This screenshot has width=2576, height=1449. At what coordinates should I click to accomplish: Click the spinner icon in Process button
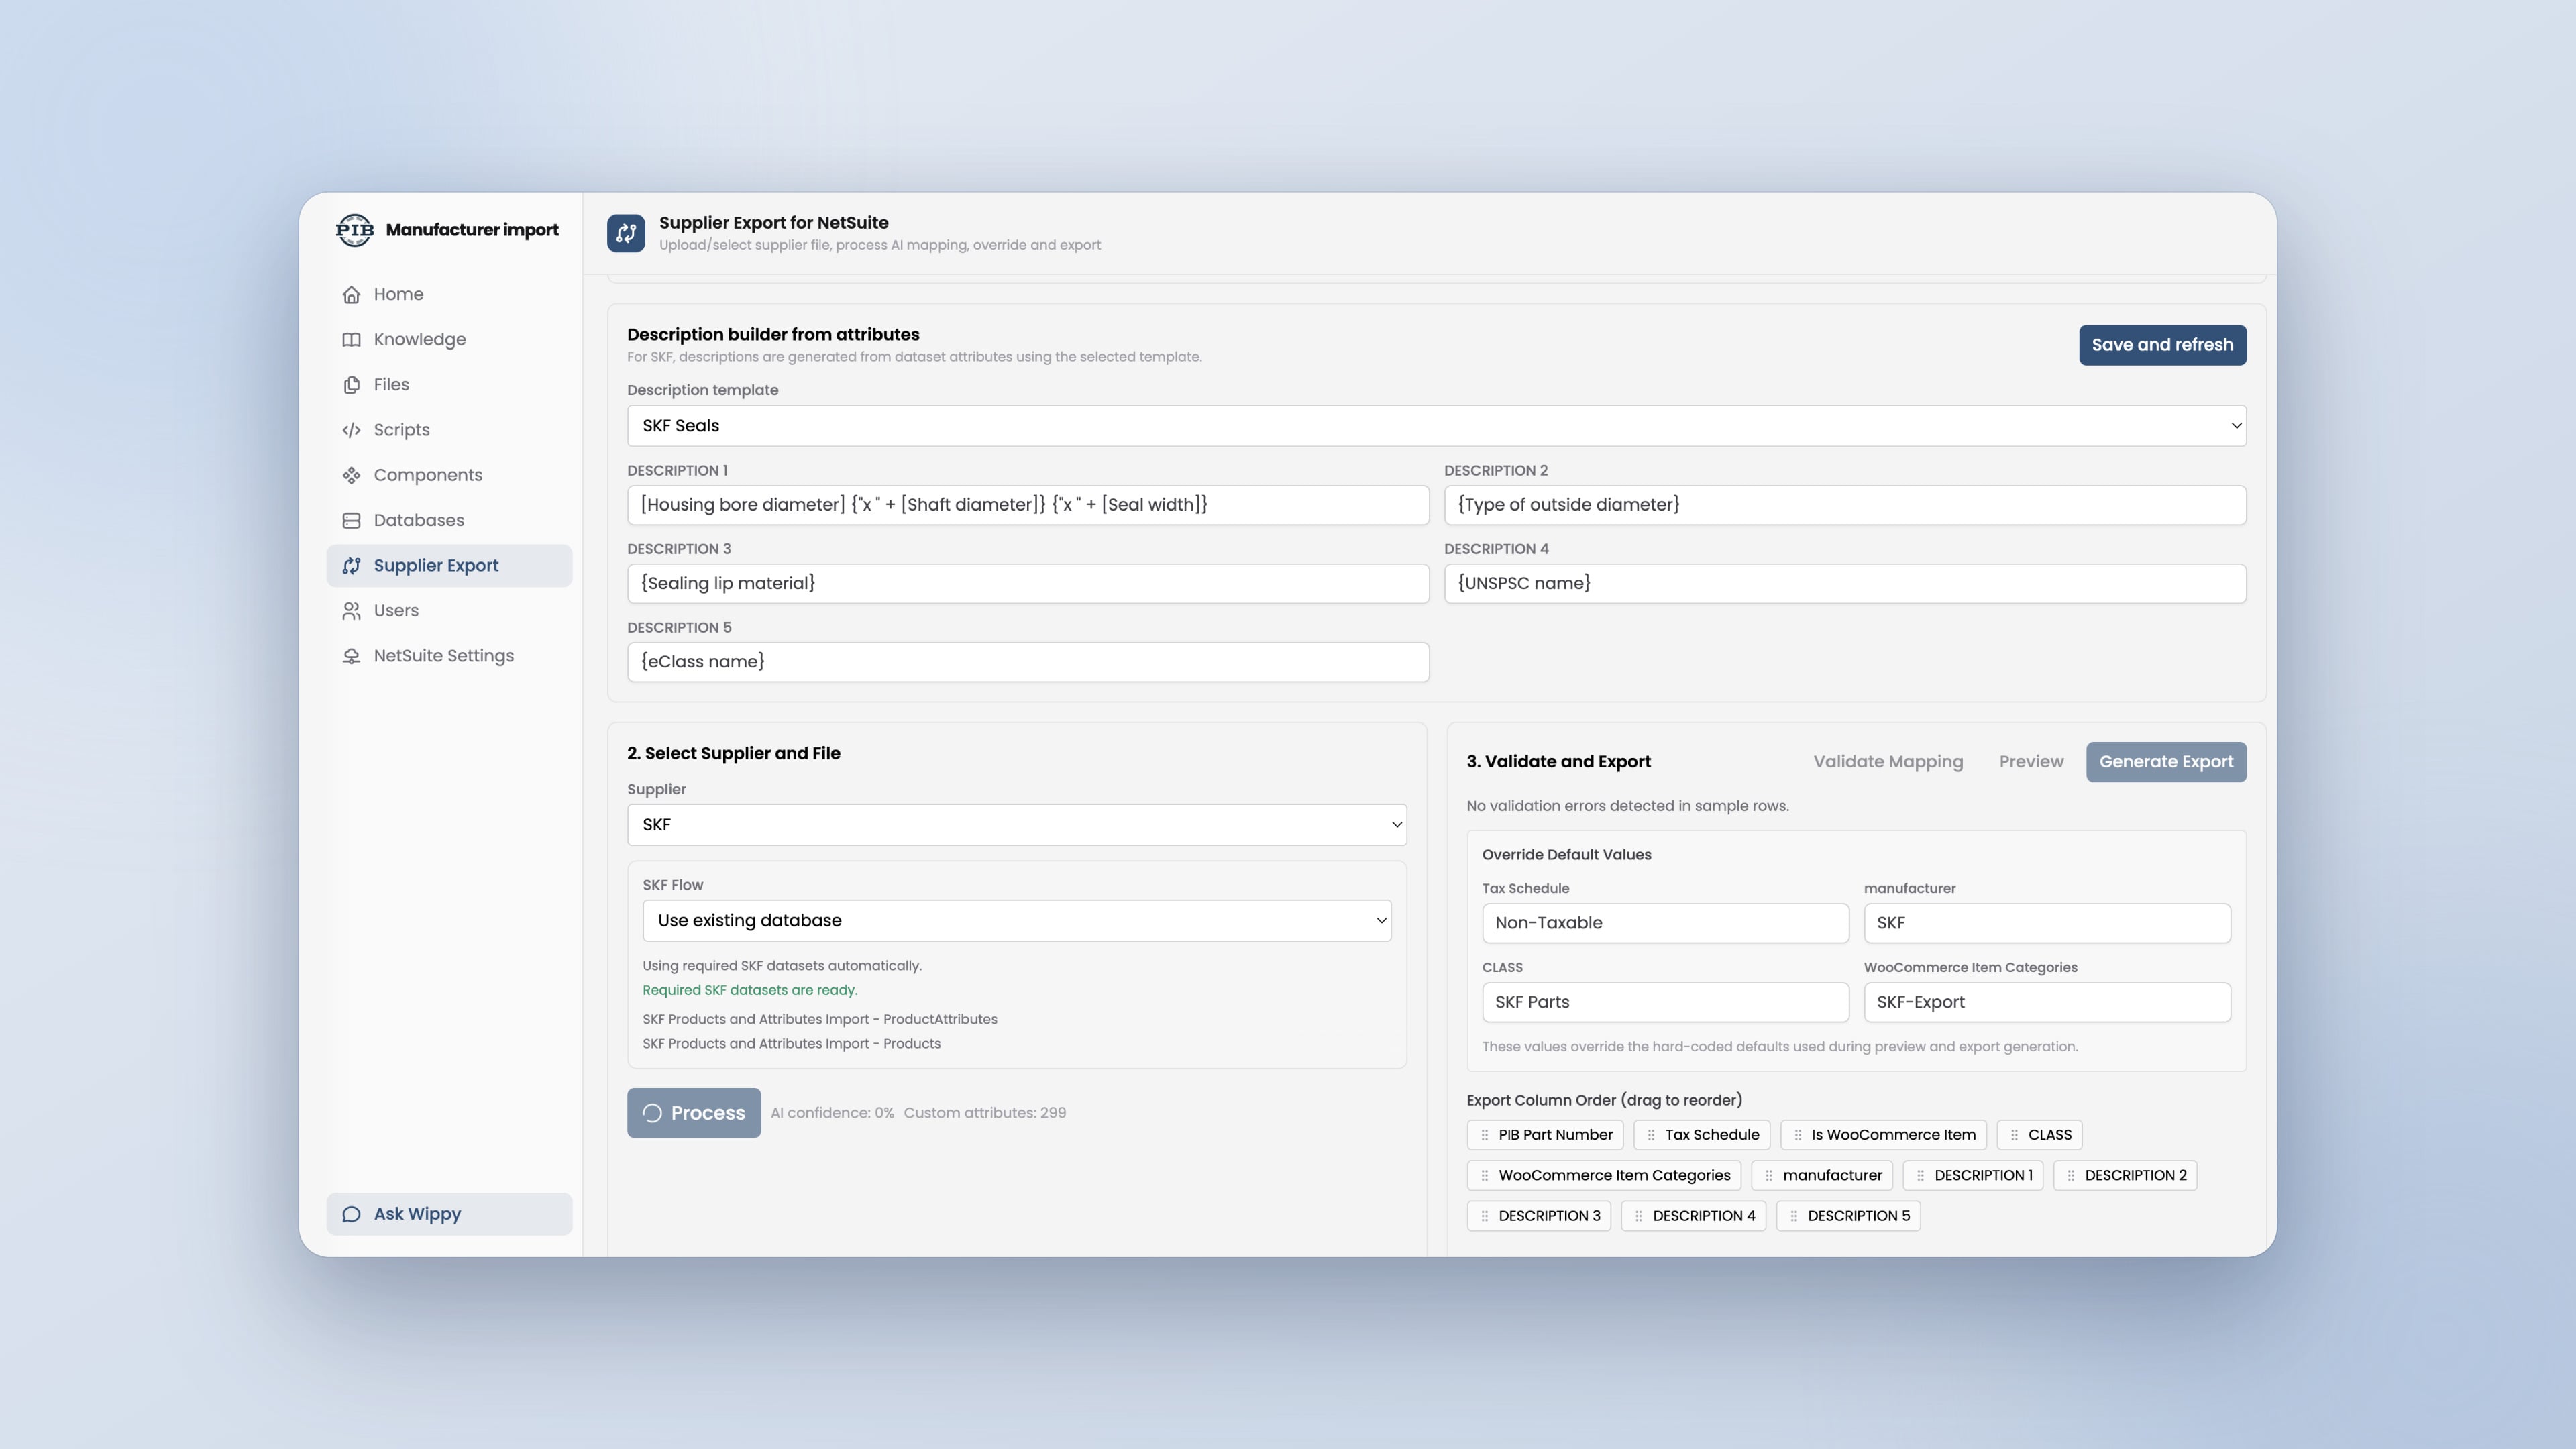click(x=652, y=1113)
